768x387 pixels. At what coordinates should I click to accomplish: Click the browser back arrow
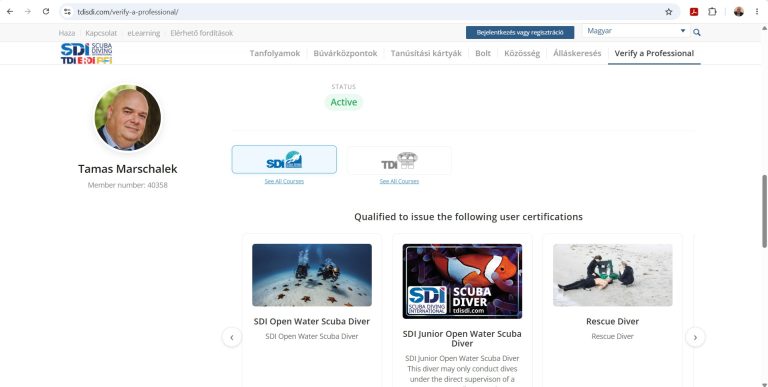point(10,12)
